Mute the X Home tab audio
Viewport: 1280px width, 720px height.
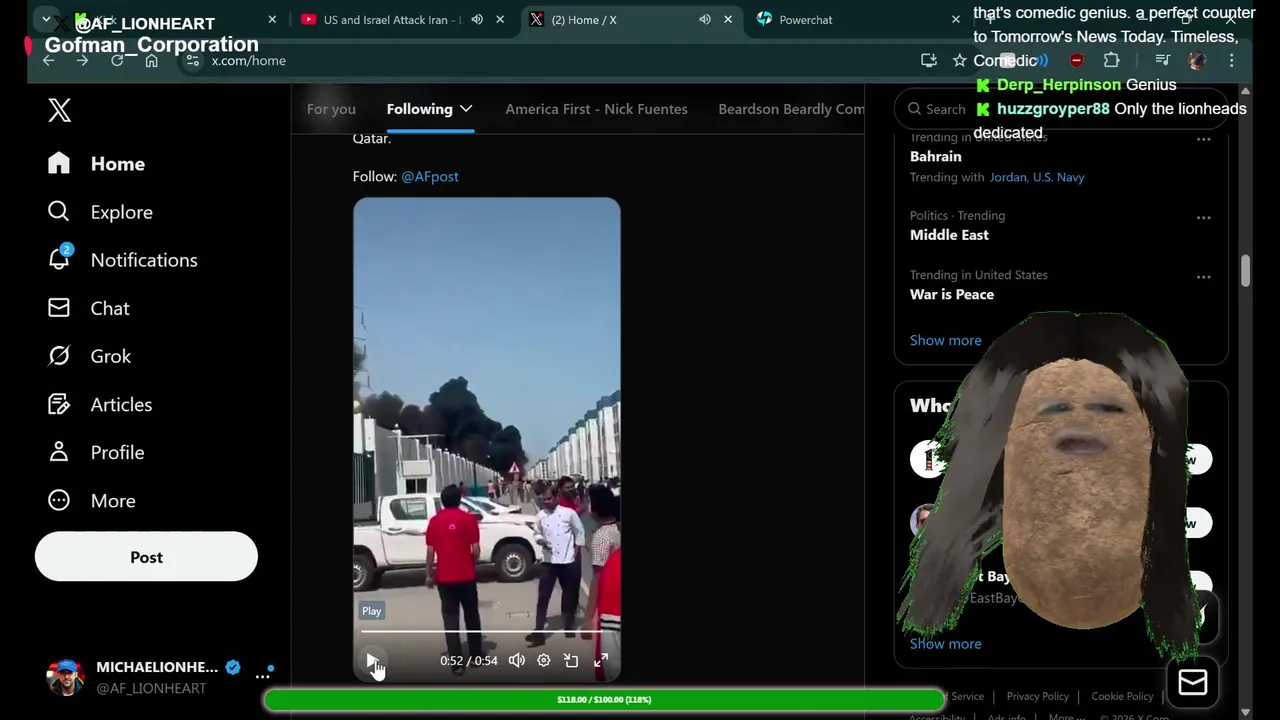point(705,20)
